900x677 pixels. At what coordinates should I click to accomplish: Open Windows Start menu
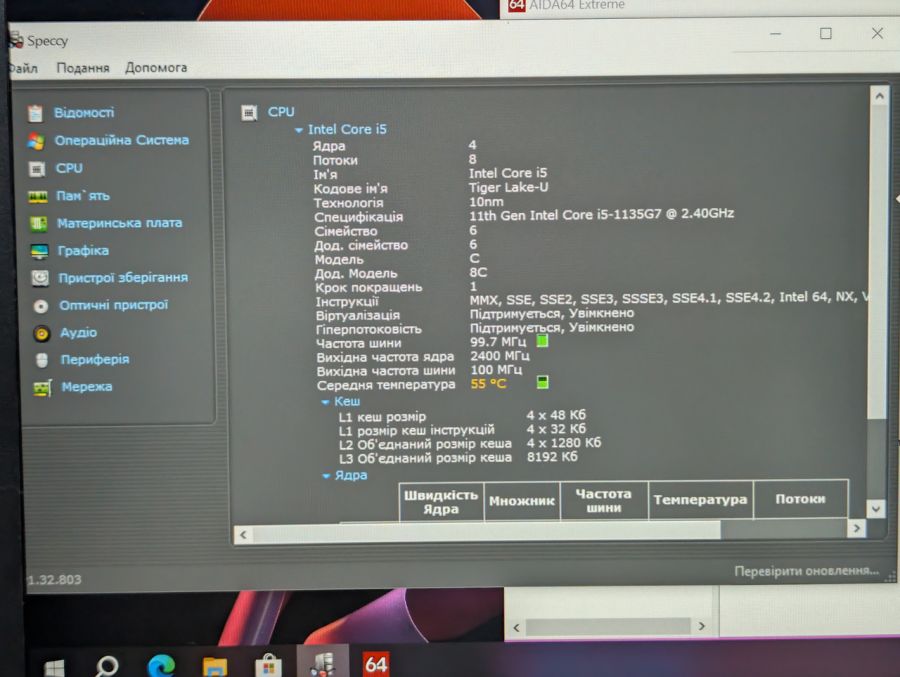(55, 668)
